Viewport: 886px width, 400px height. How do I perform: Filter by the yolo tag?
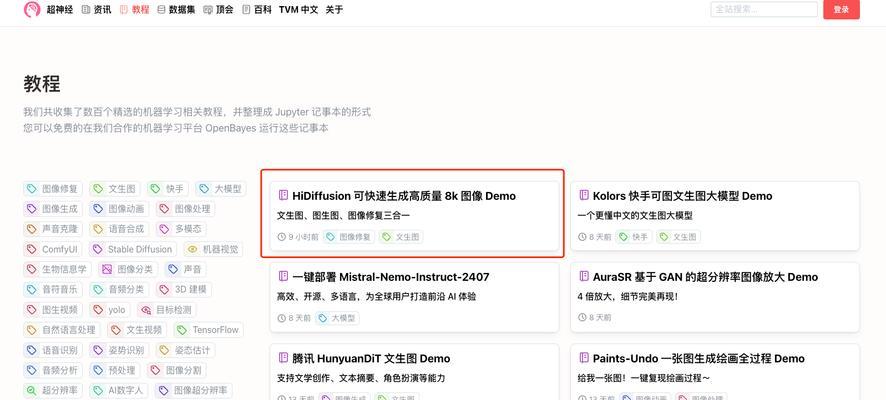110,310
